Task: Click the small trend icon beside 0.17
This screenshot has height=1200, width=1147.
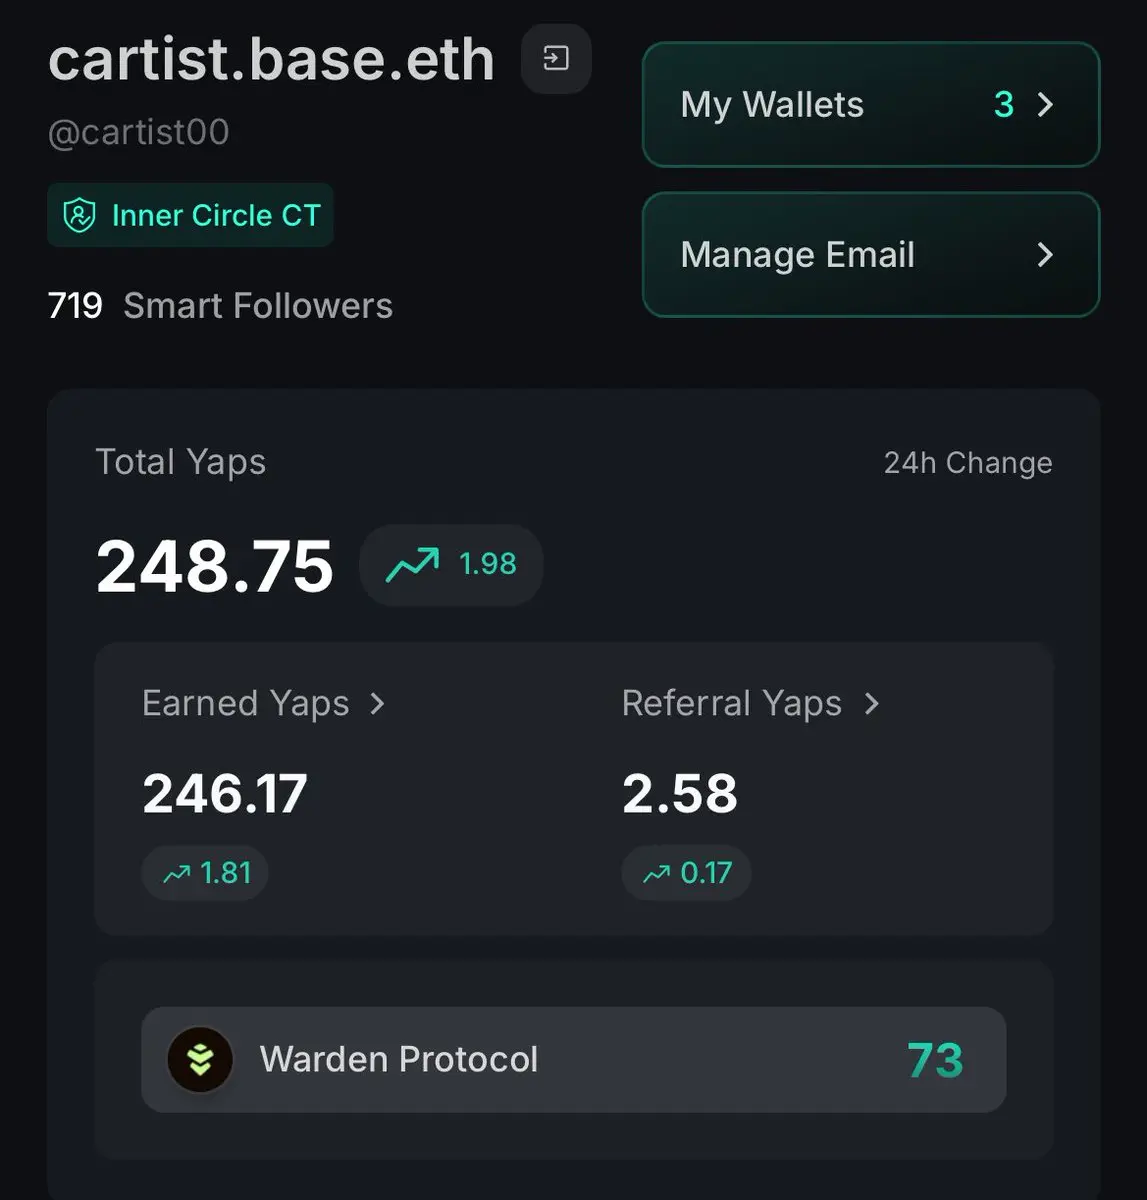Action: (657, 874)
